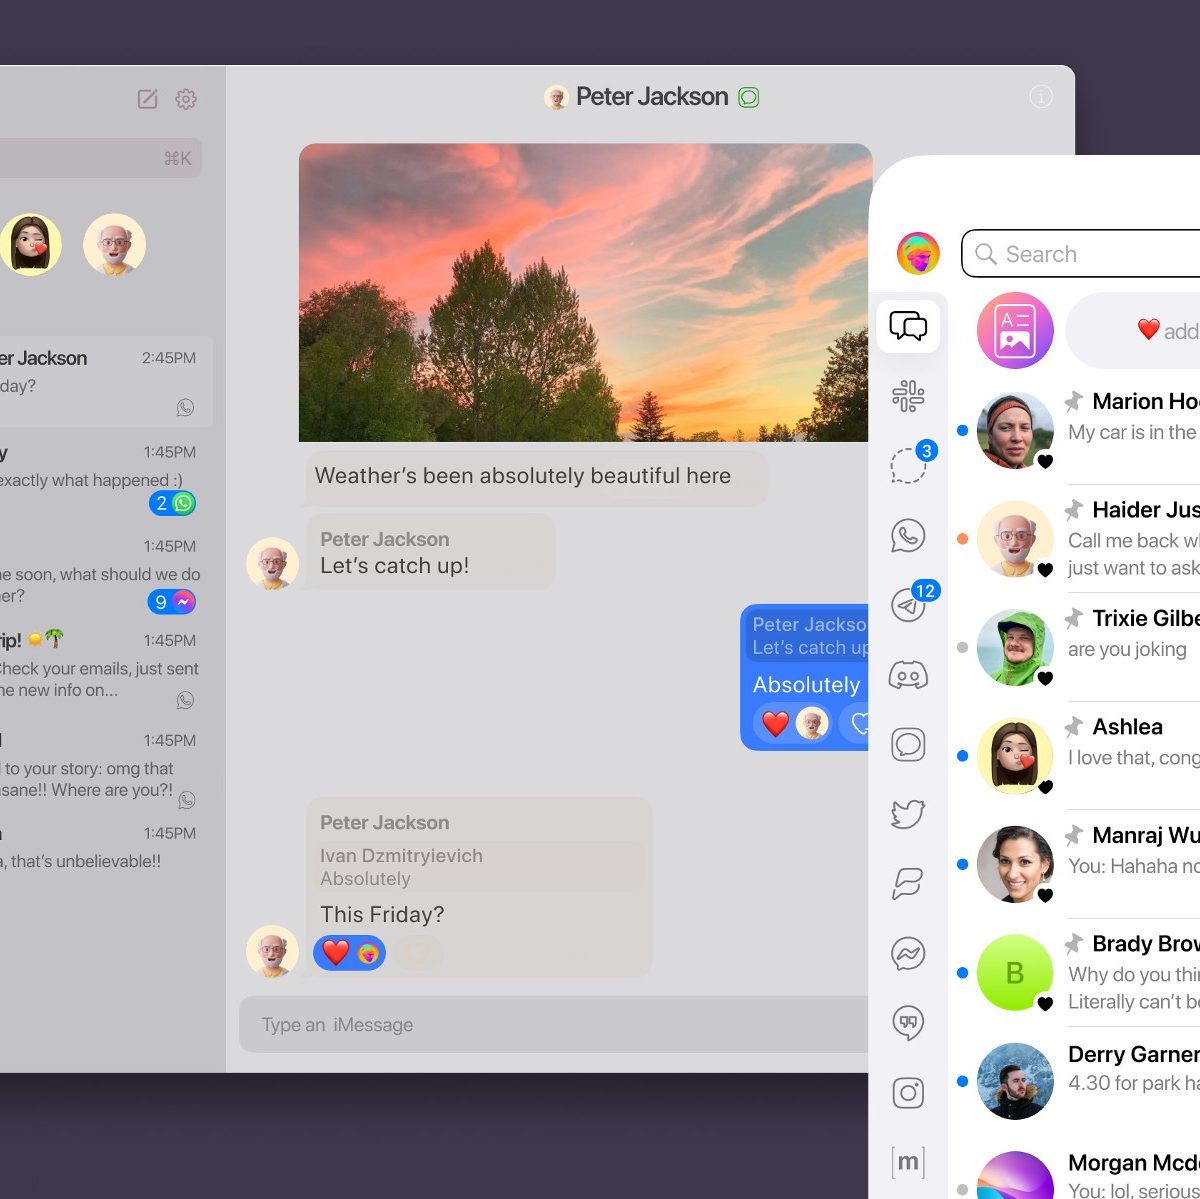Image resolution: width=1200 pixels, height=1199 pixels.
Task: Click the ⌘K search bar in left window
Action: click(101, 158)
